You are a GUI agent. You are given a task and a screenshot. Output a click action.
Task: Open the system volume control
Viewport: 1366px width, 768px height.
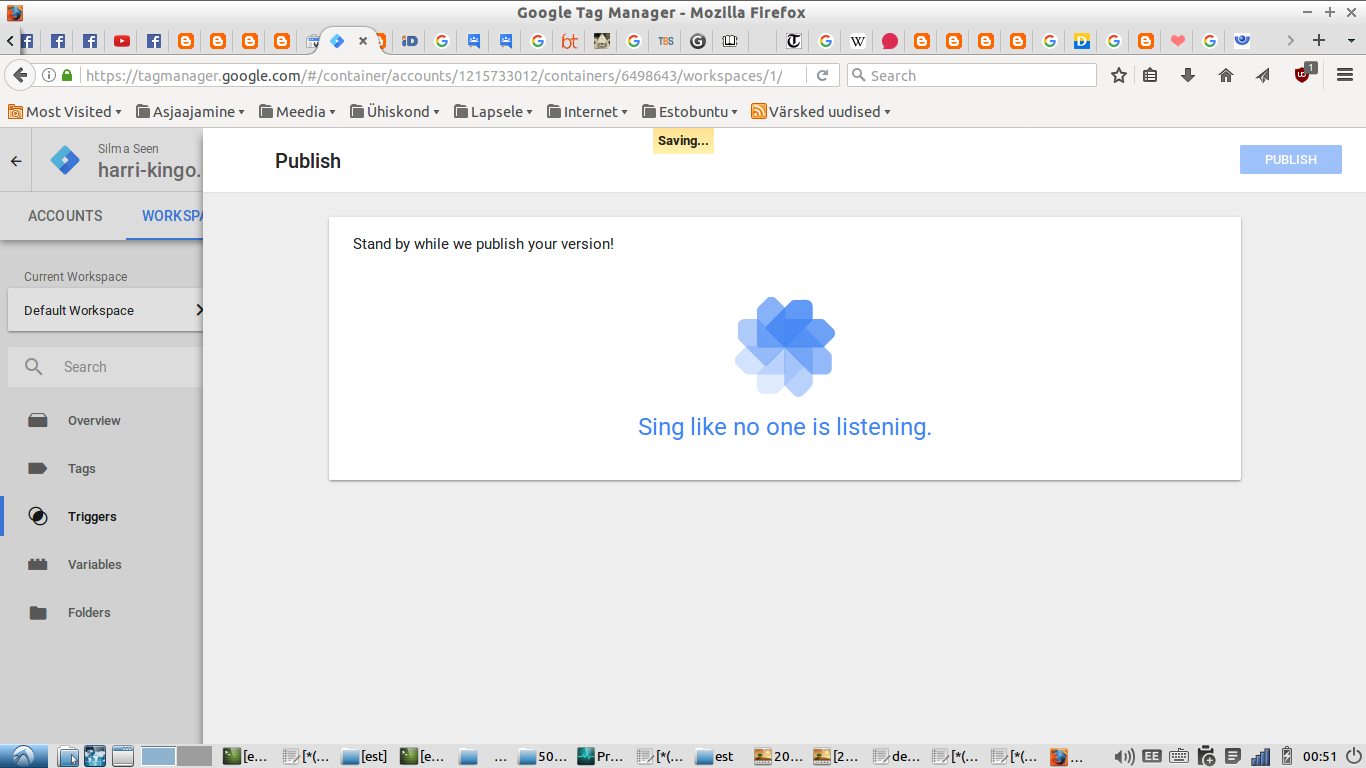[x=1124, y=756]
